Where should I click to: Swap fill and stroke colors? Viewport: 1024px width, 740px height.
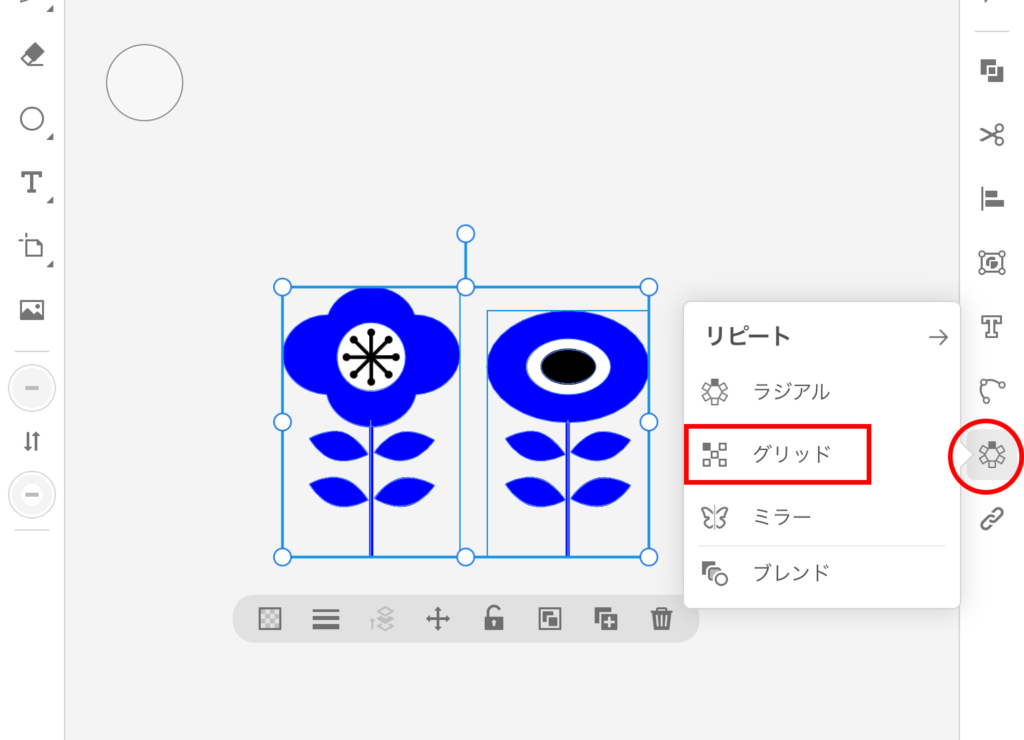[32, 441]
